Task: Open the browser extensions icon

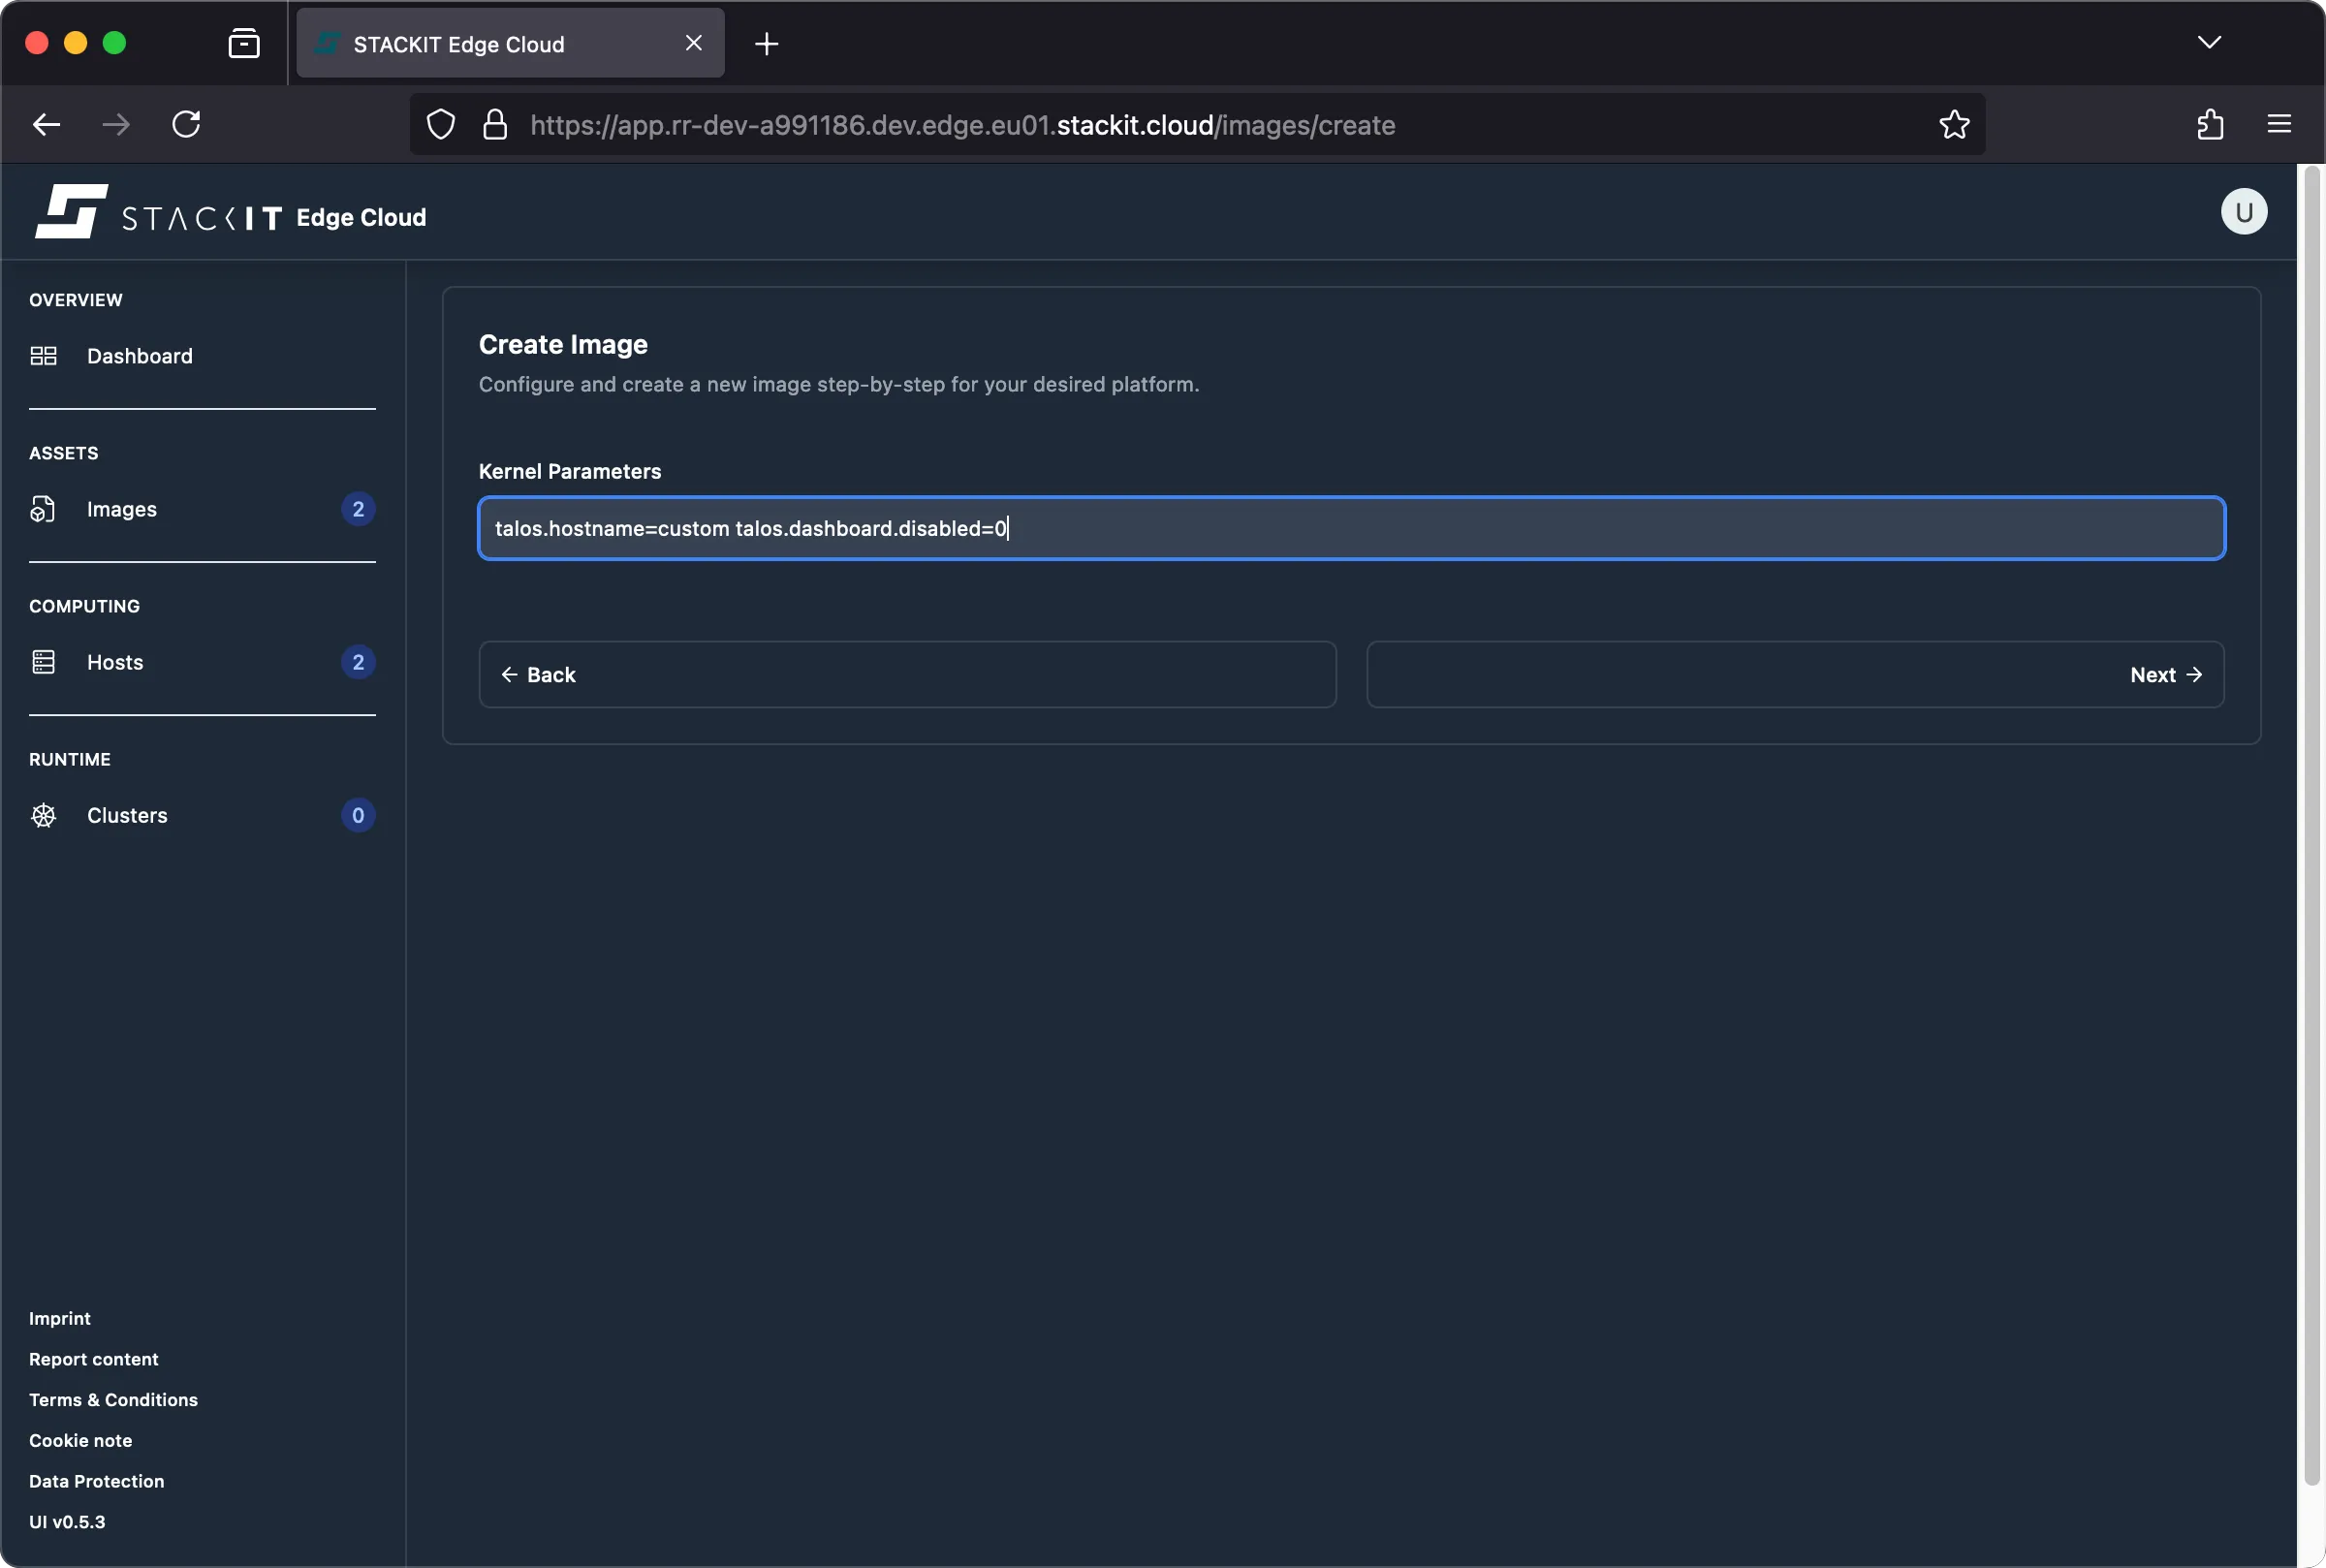Action: pos(2210,124)
